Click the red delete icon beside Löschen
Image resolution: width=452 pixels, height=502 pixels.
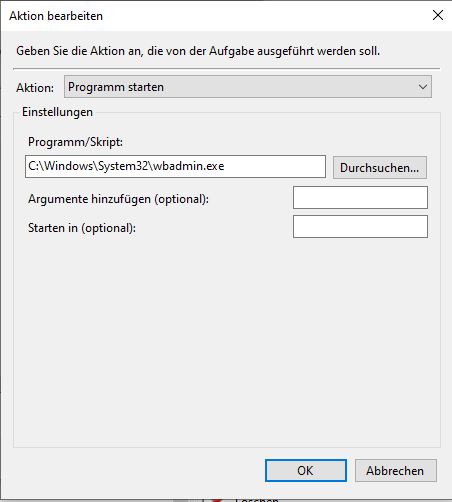click(x=217, y=500)
